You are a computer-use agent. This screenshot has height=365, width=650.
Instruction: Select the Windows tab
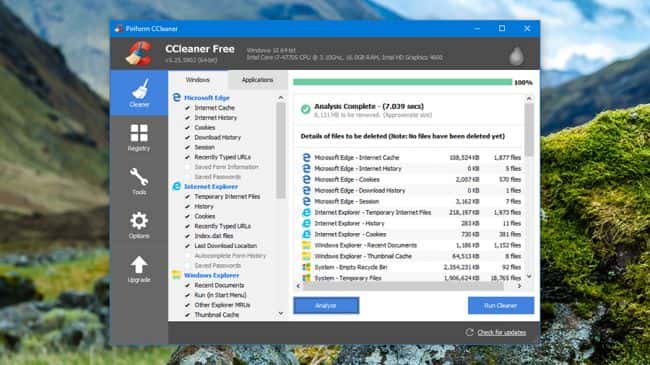pyautogui.click(x=198, y=80)
